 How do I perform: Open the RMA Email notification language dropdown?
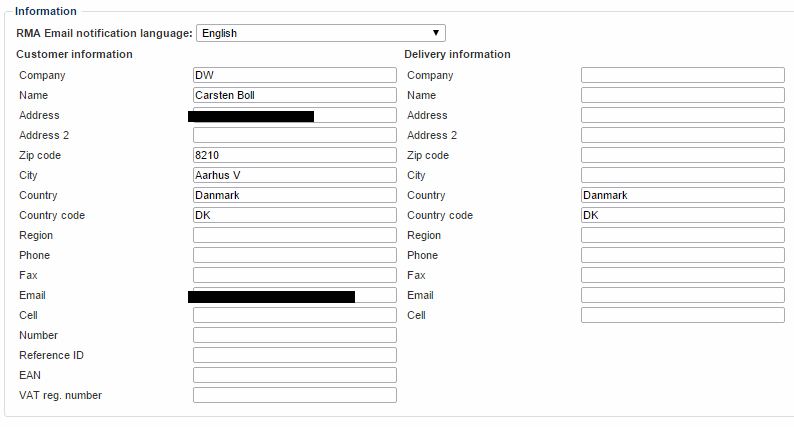coord(320,33)
